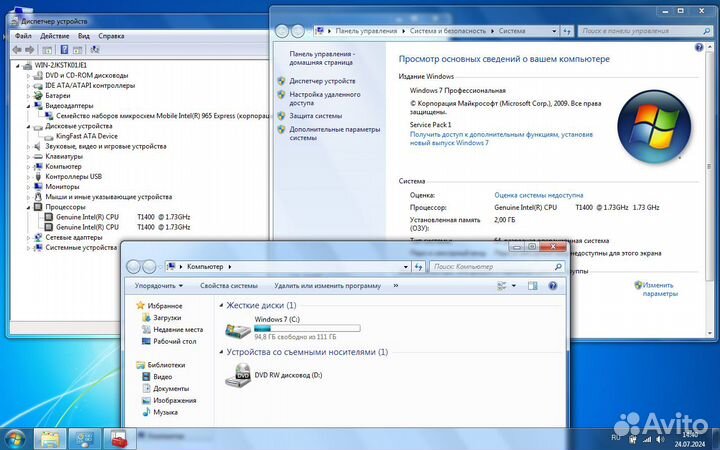
Task: Collapse the Видеоадаптеры node
Action: 28,106
